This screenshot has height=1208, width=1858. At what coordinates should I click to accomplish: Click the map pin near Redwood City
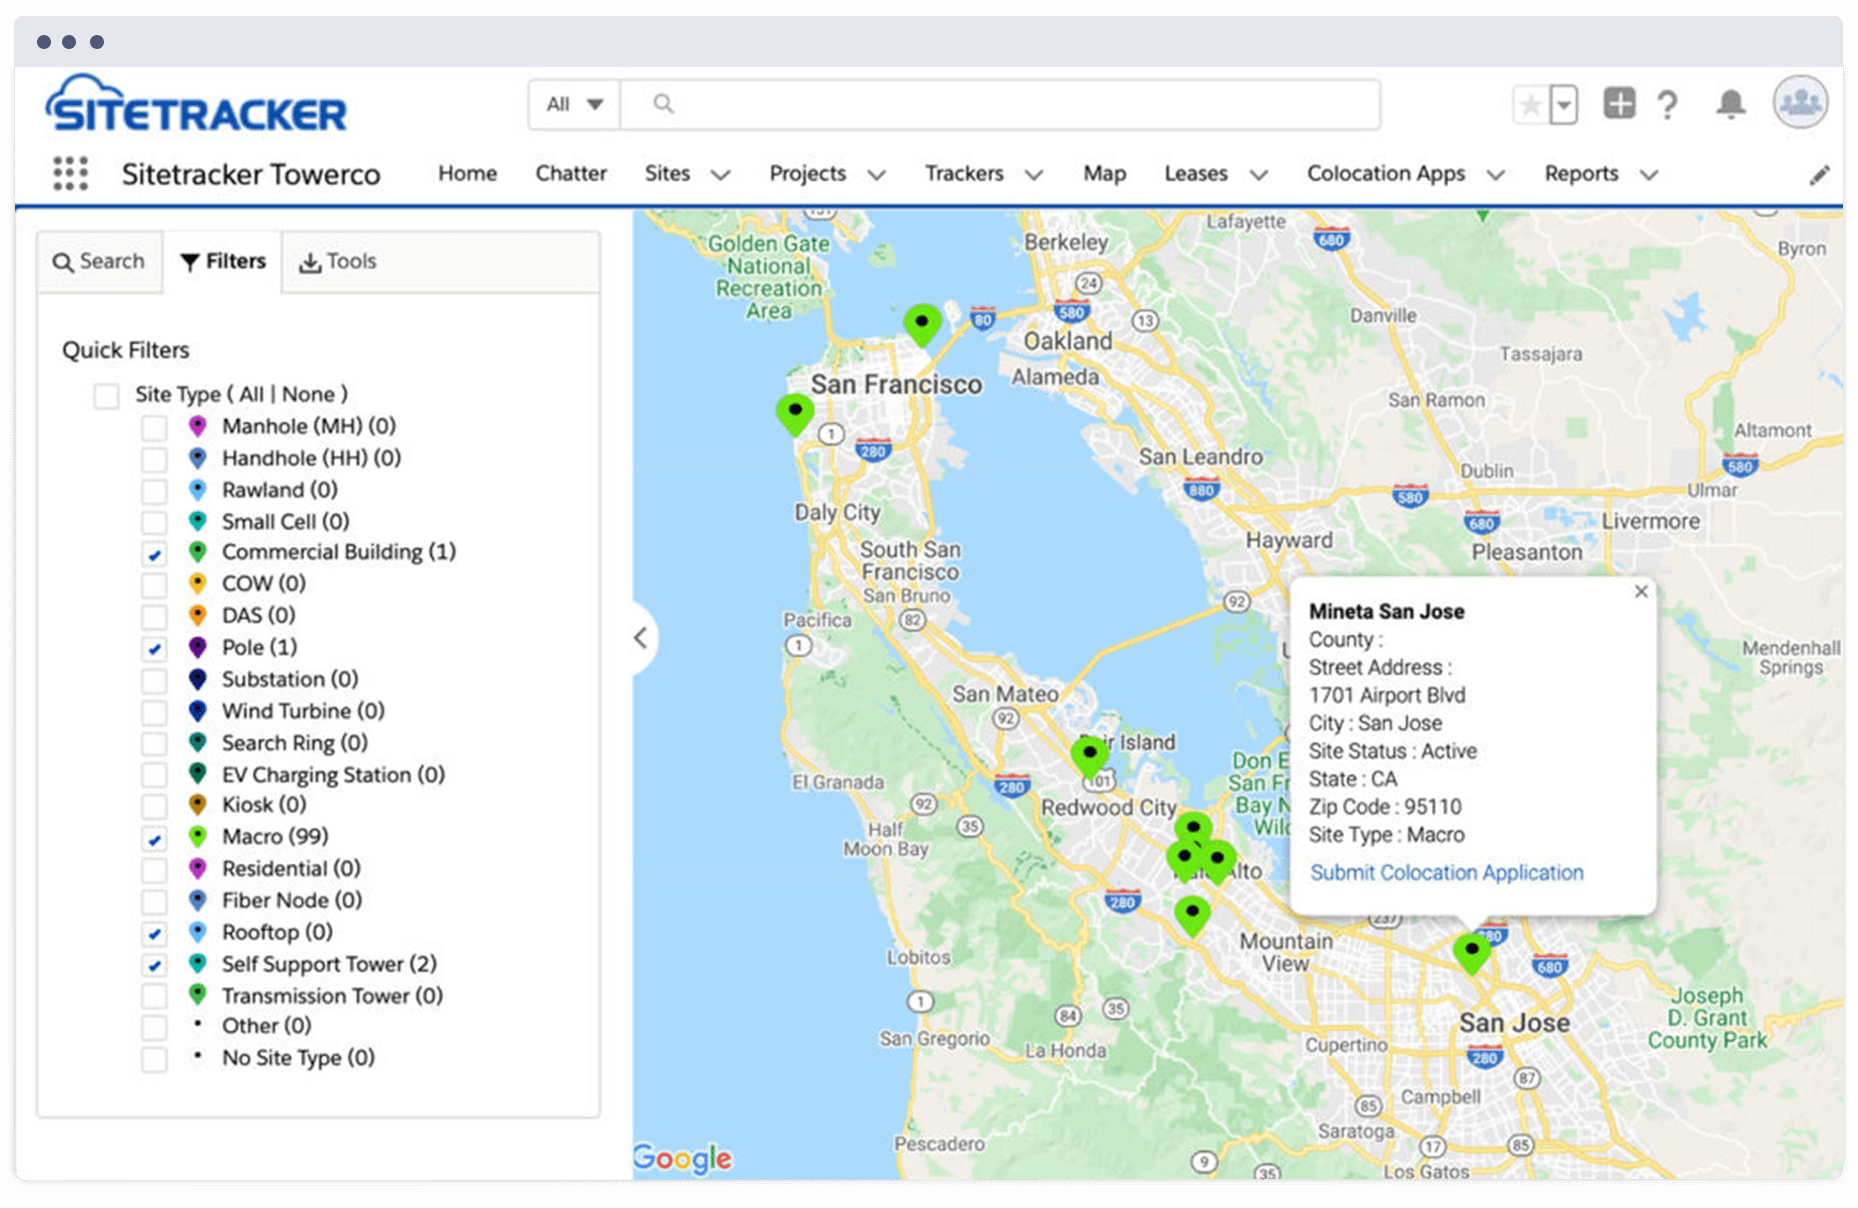pos(1089,757)
